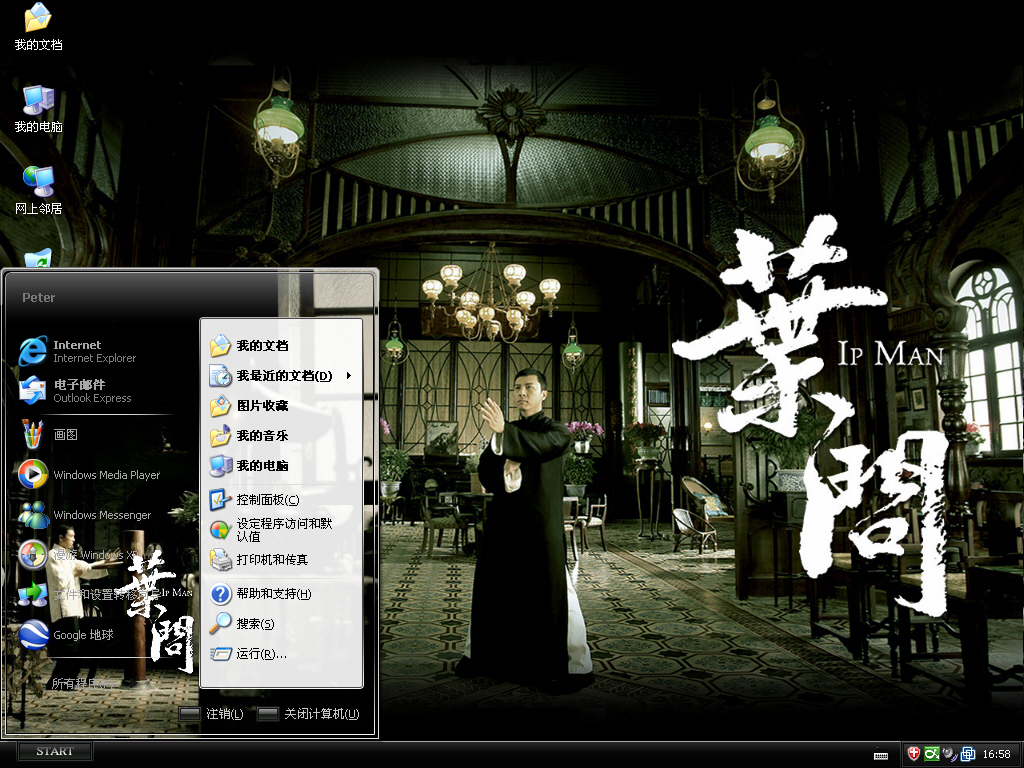Click the 16:58 clock in the tray
1024x768 pixels.
[x=997, y=754]
